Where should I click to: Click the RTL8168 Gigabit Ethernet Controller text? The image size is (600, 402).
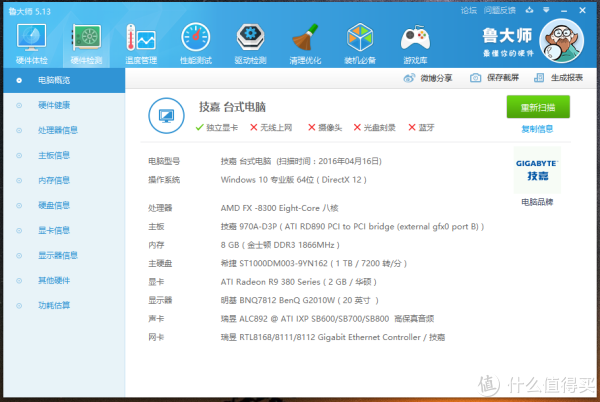[x=333, y=337]
